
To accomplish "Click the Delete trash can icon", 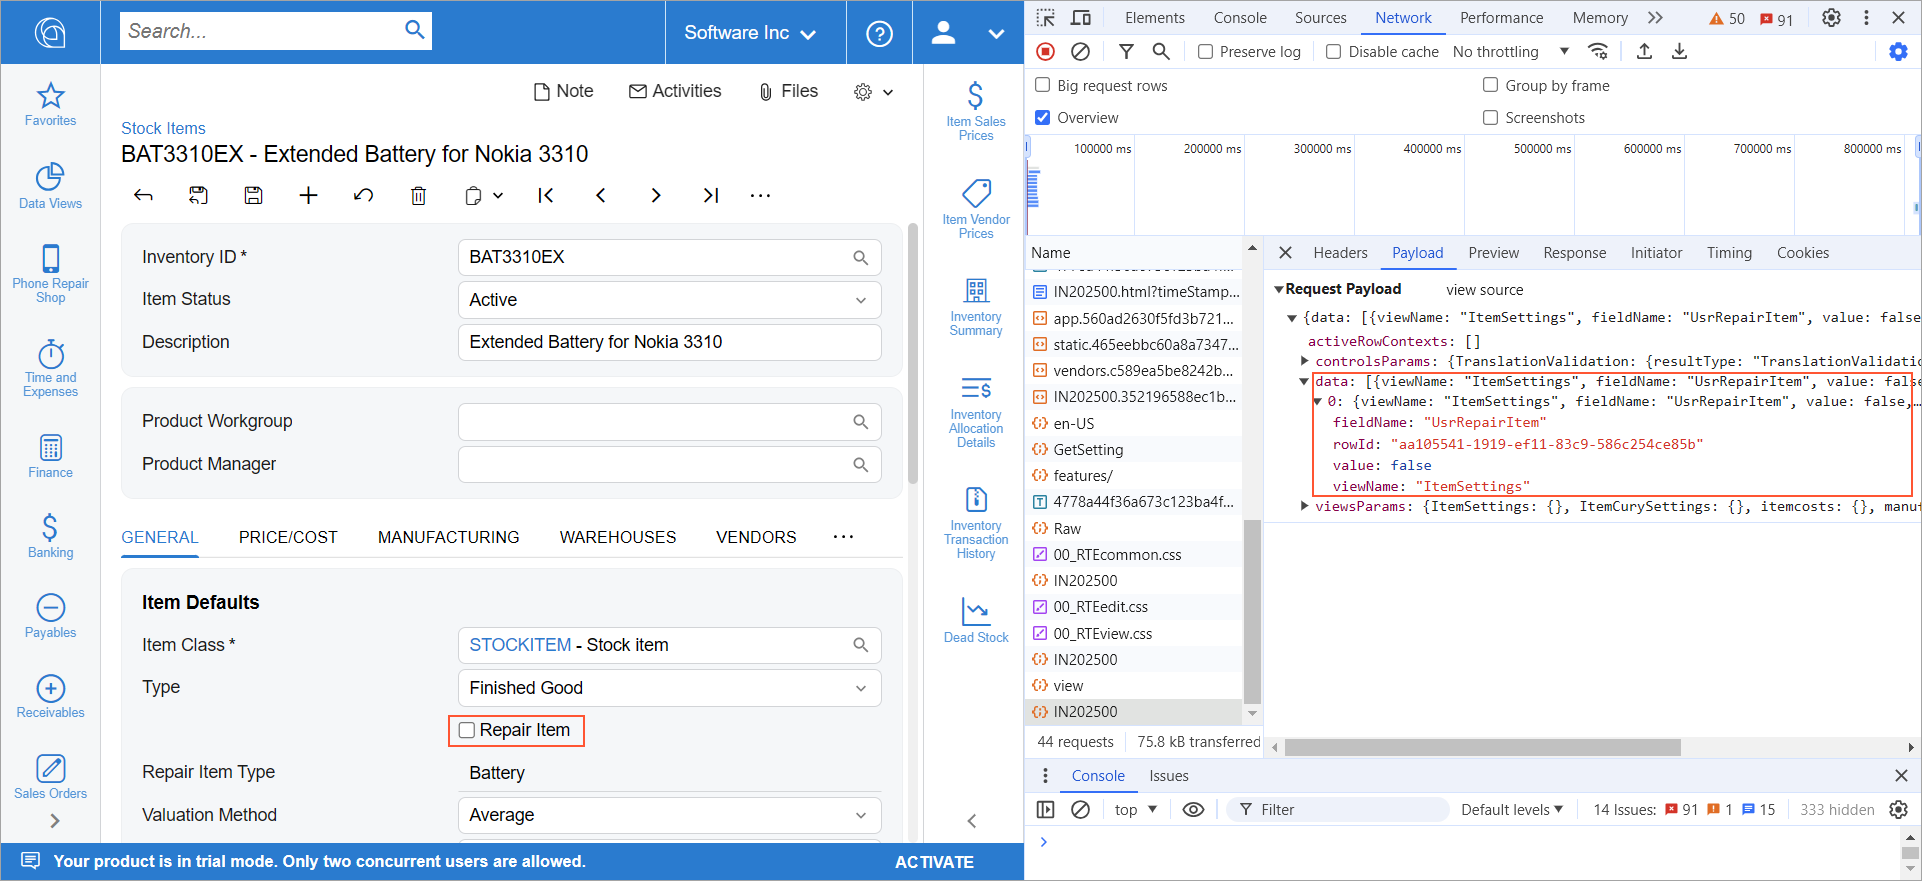I will (x=418, y=196).
